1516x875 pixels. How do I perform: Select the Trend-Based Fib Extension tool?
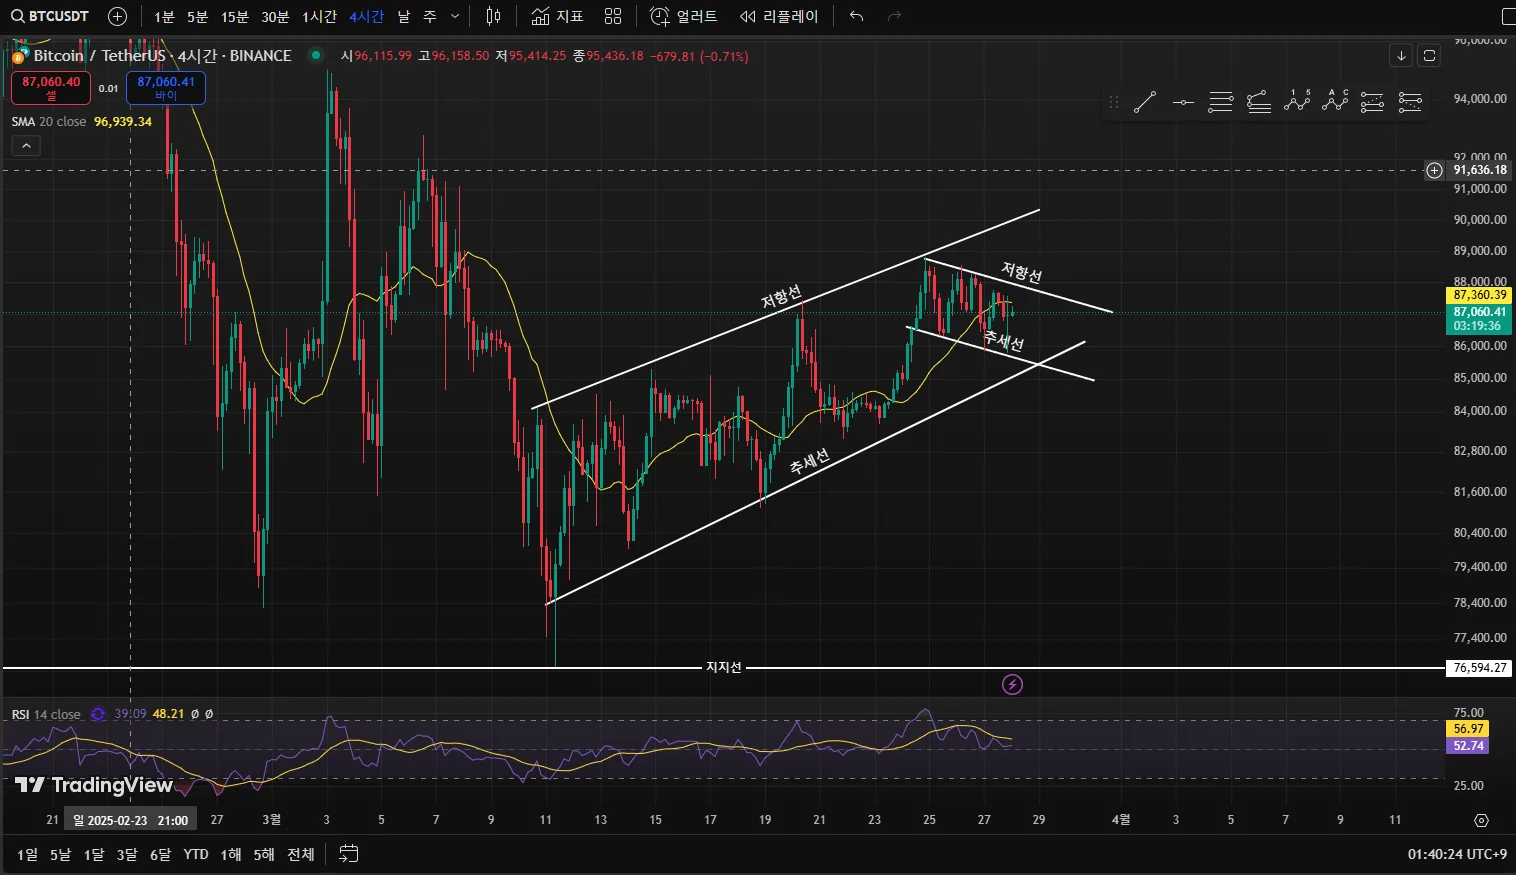coord(1259,102)
